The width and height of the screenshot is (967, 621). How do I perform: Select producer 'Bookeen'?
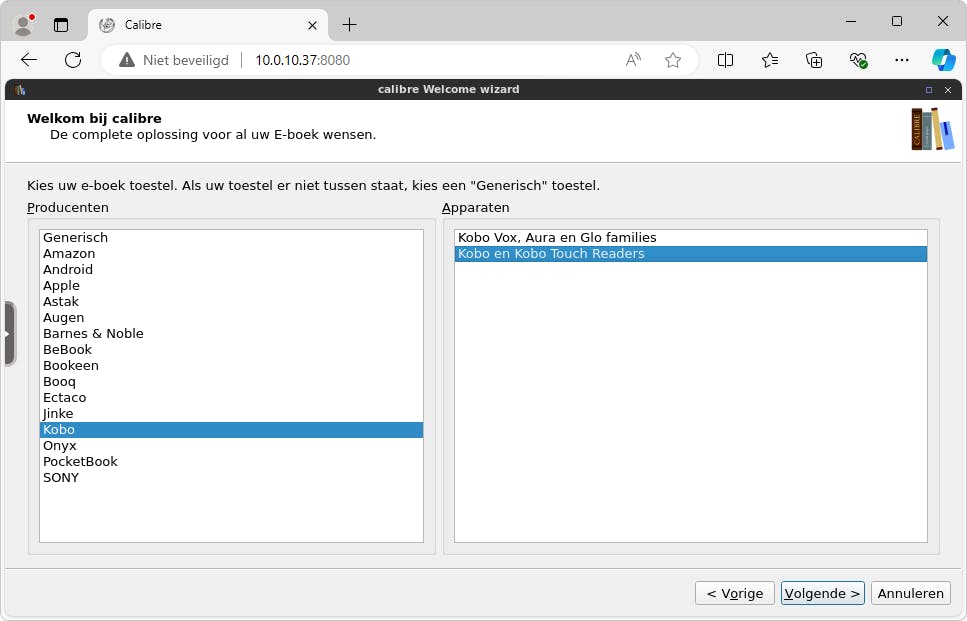[x=231, y=366]
